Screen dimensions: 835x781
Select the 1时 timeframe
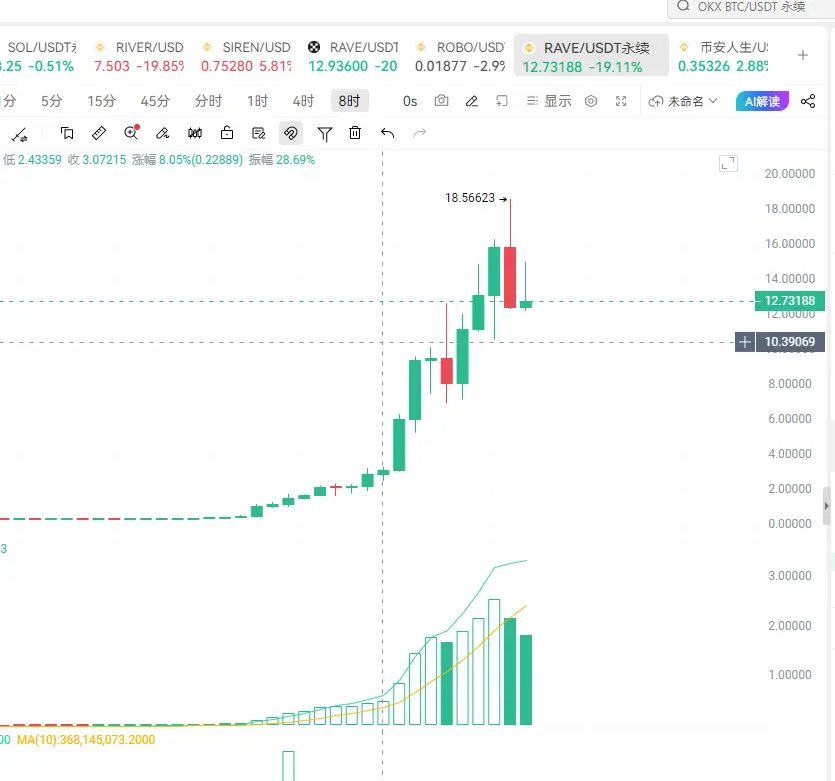click(257, 101)
